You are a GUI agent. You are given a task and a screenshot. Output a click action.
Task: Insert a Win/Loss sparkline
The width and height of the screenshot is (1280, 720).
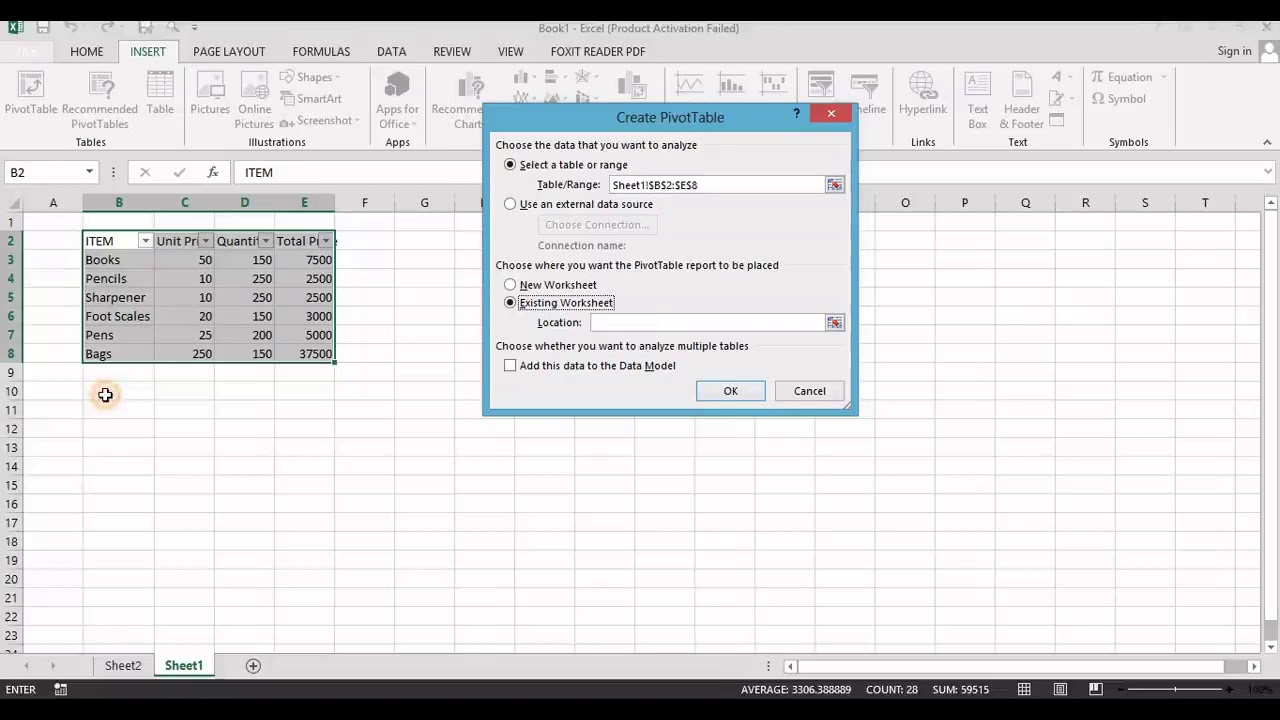(x=773, y=84)
